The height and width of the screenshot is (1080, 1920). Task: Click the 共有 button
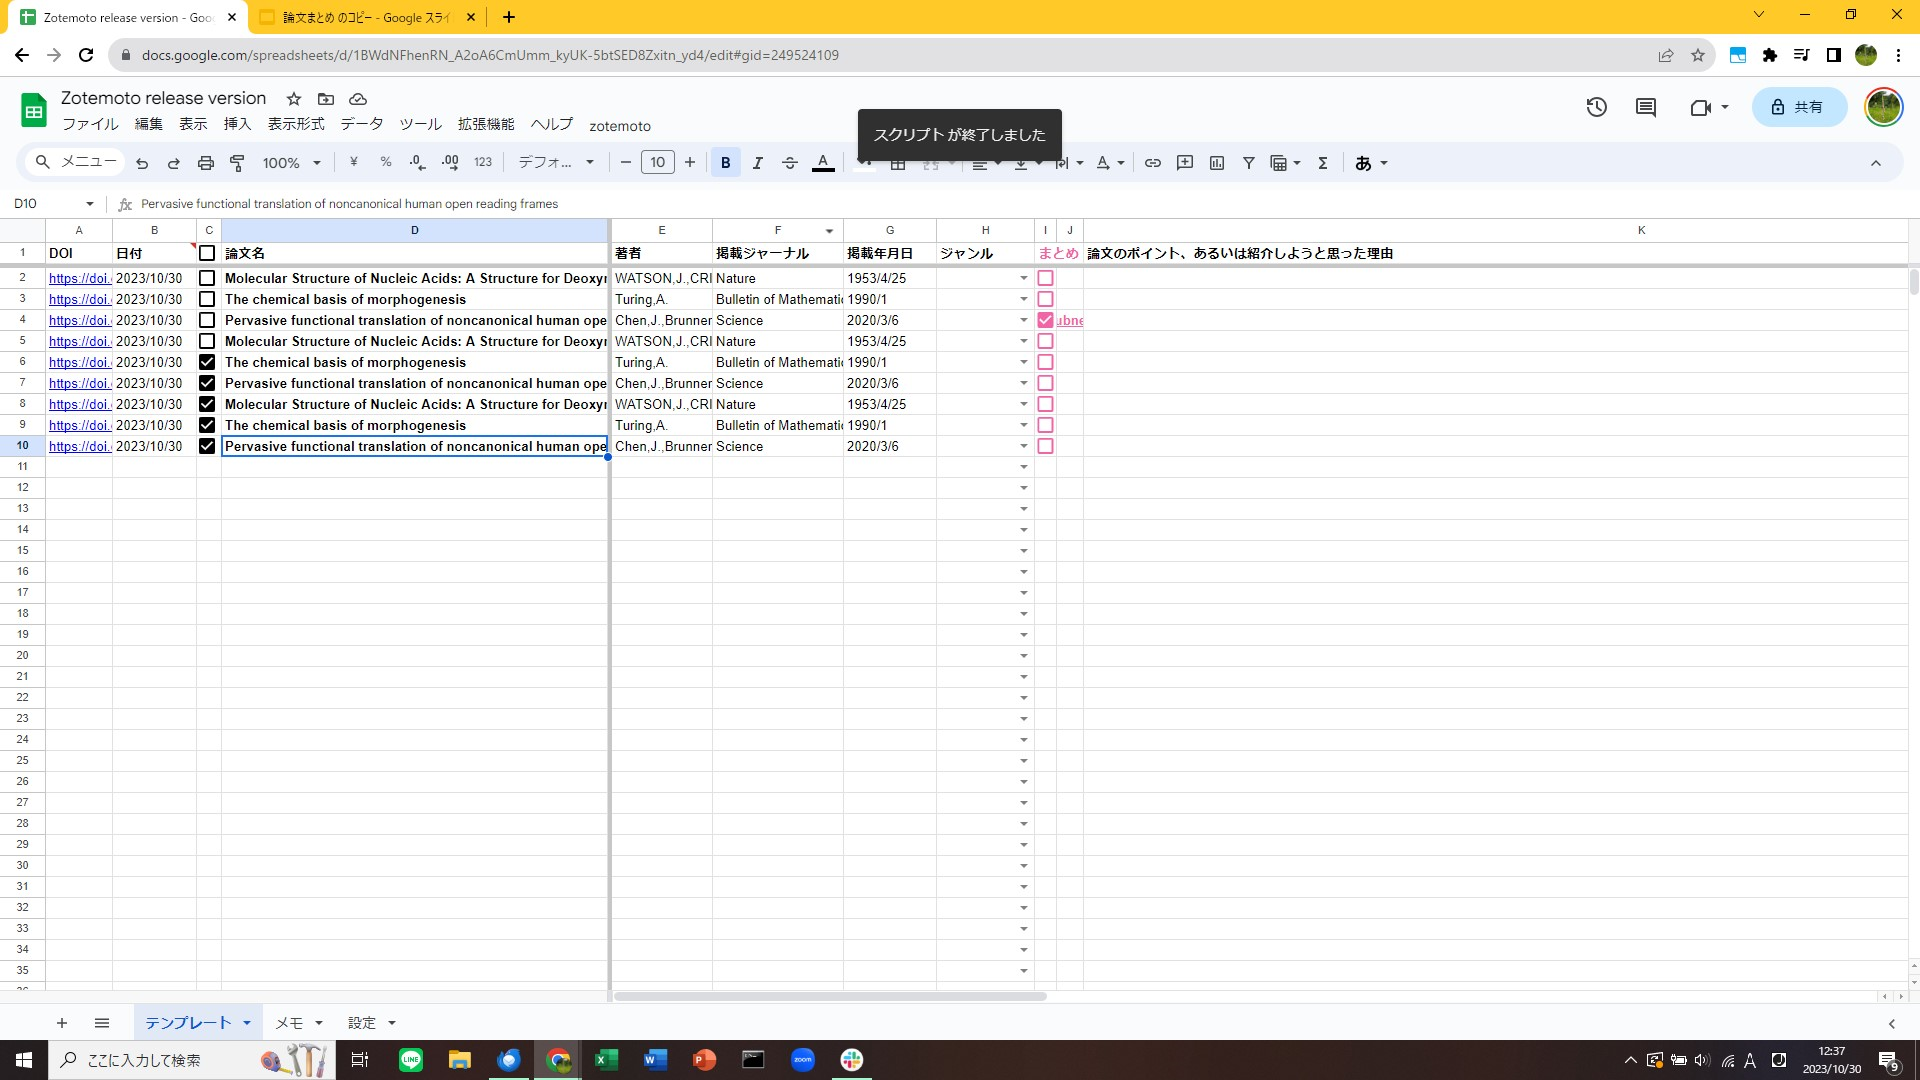click(1799, 107)
